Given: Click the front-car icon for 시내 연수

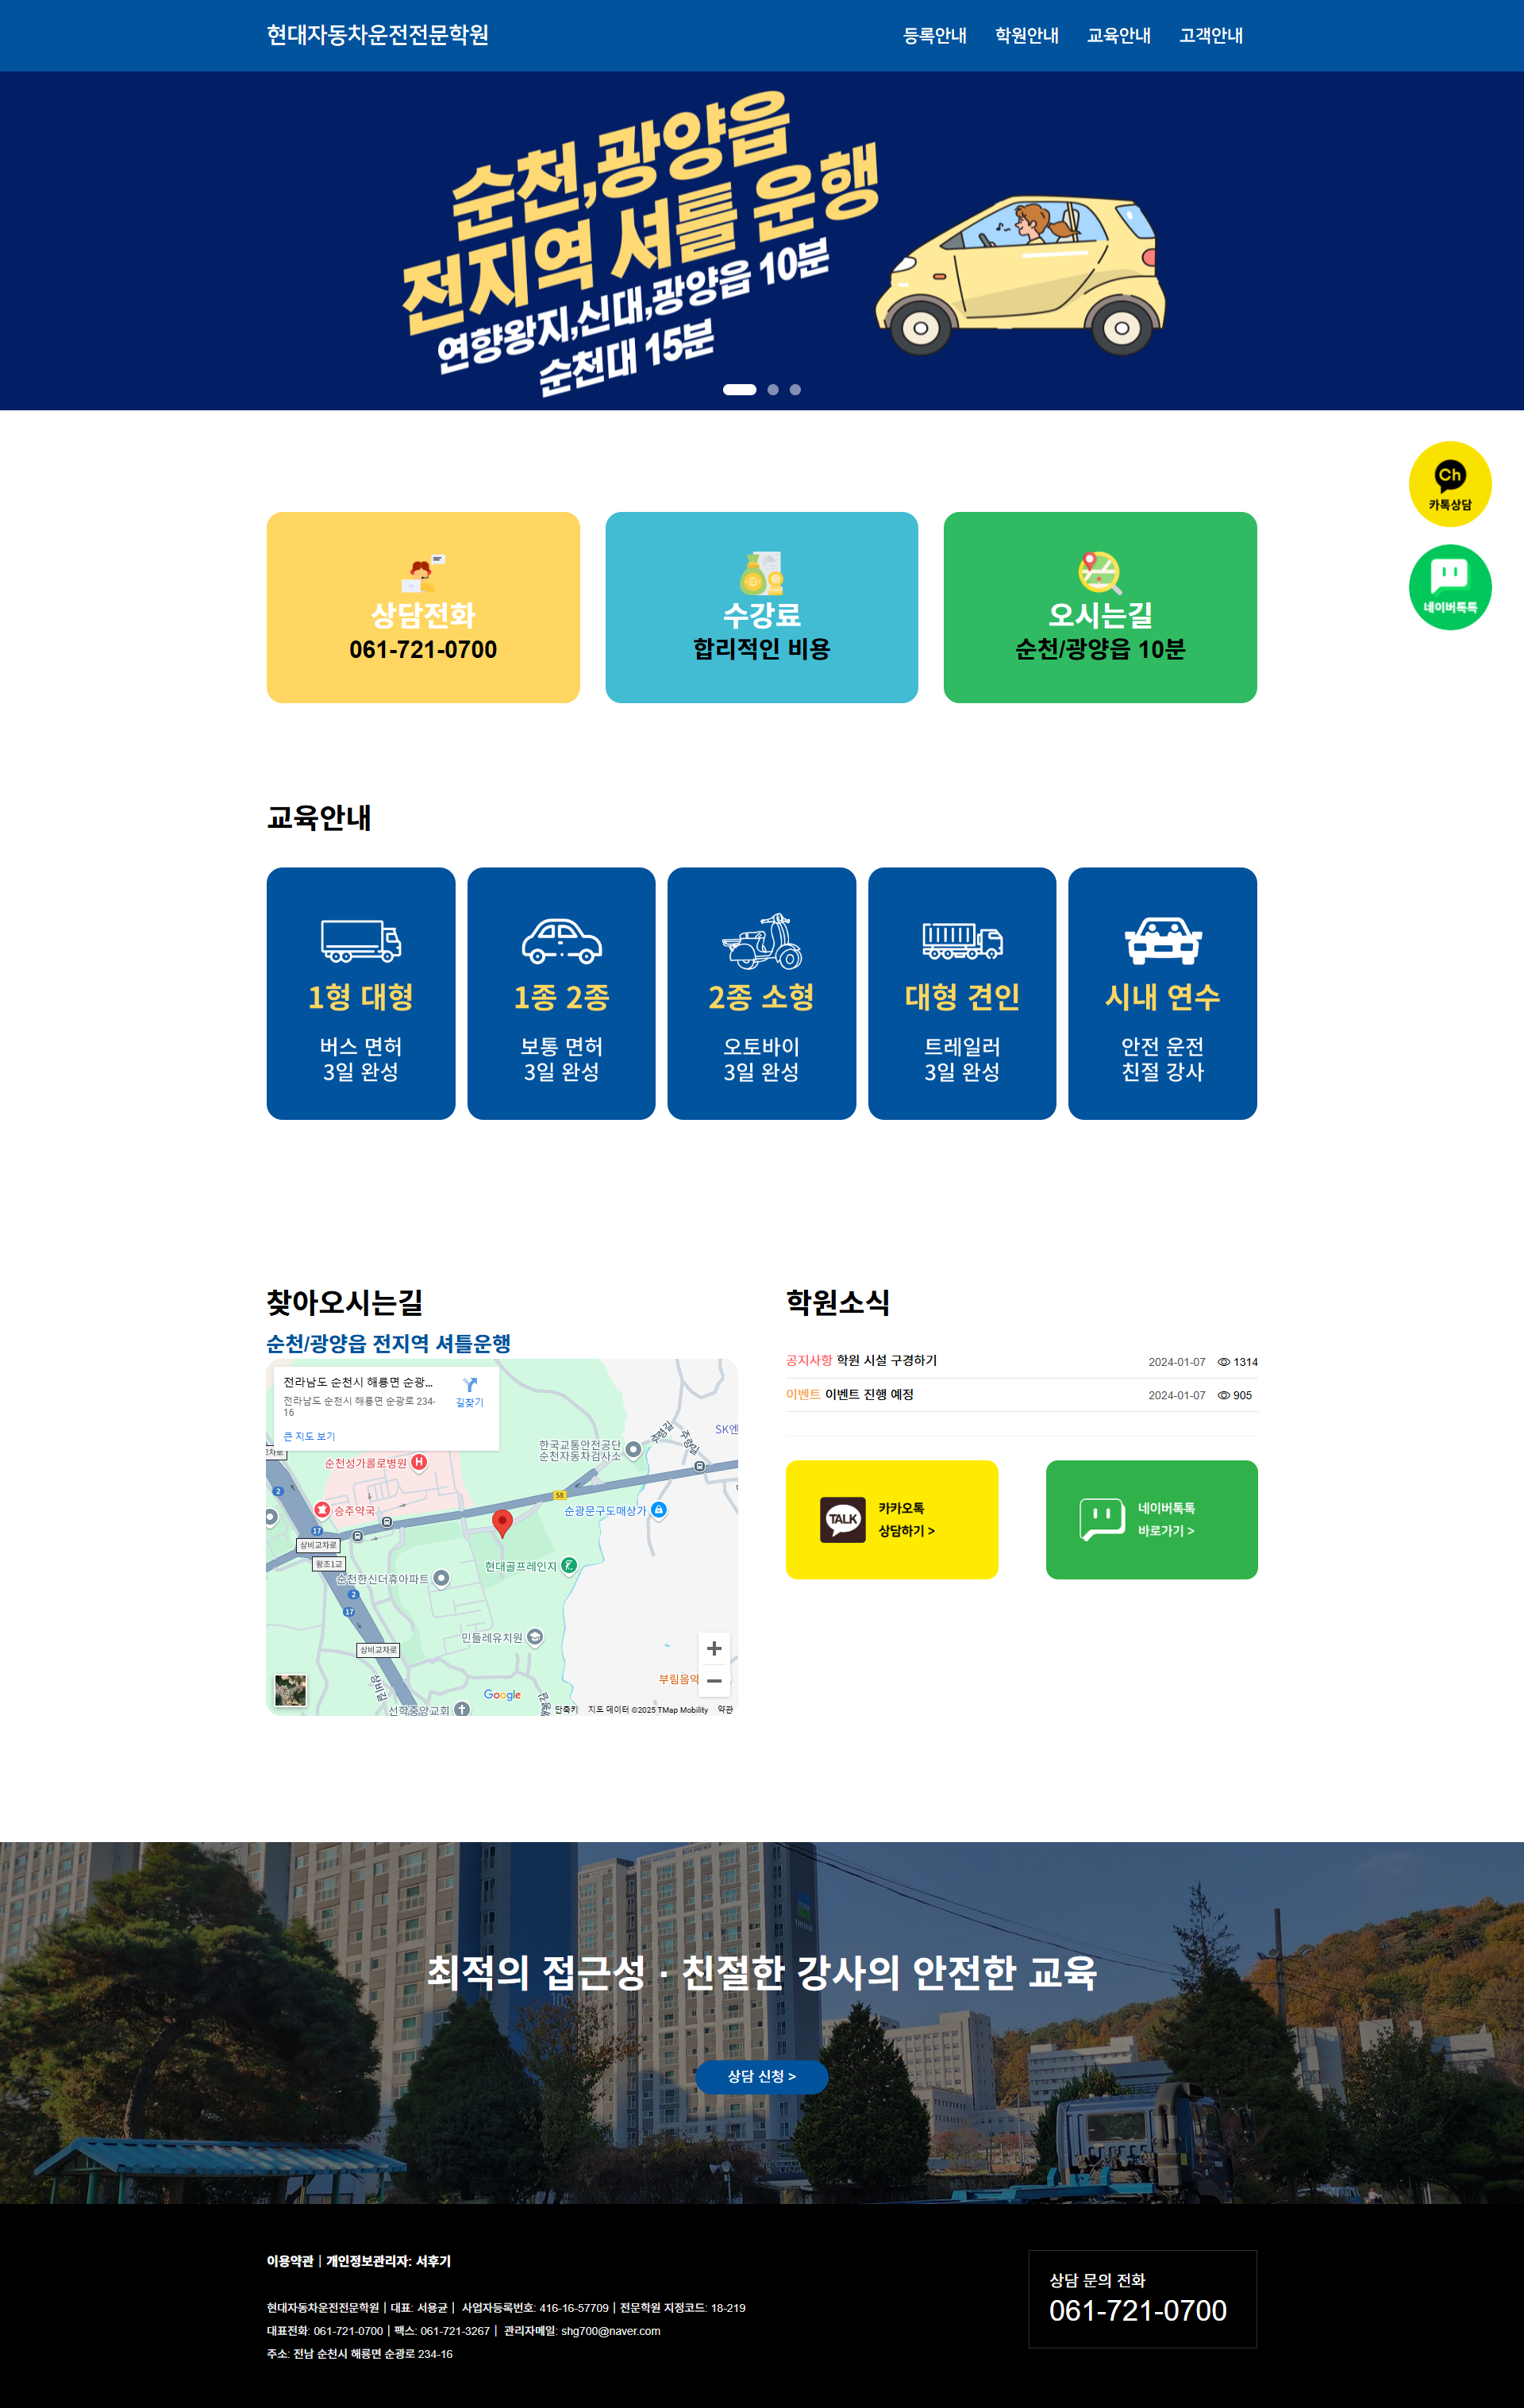Looking at the screenshot, I should tap(1163, 940).
